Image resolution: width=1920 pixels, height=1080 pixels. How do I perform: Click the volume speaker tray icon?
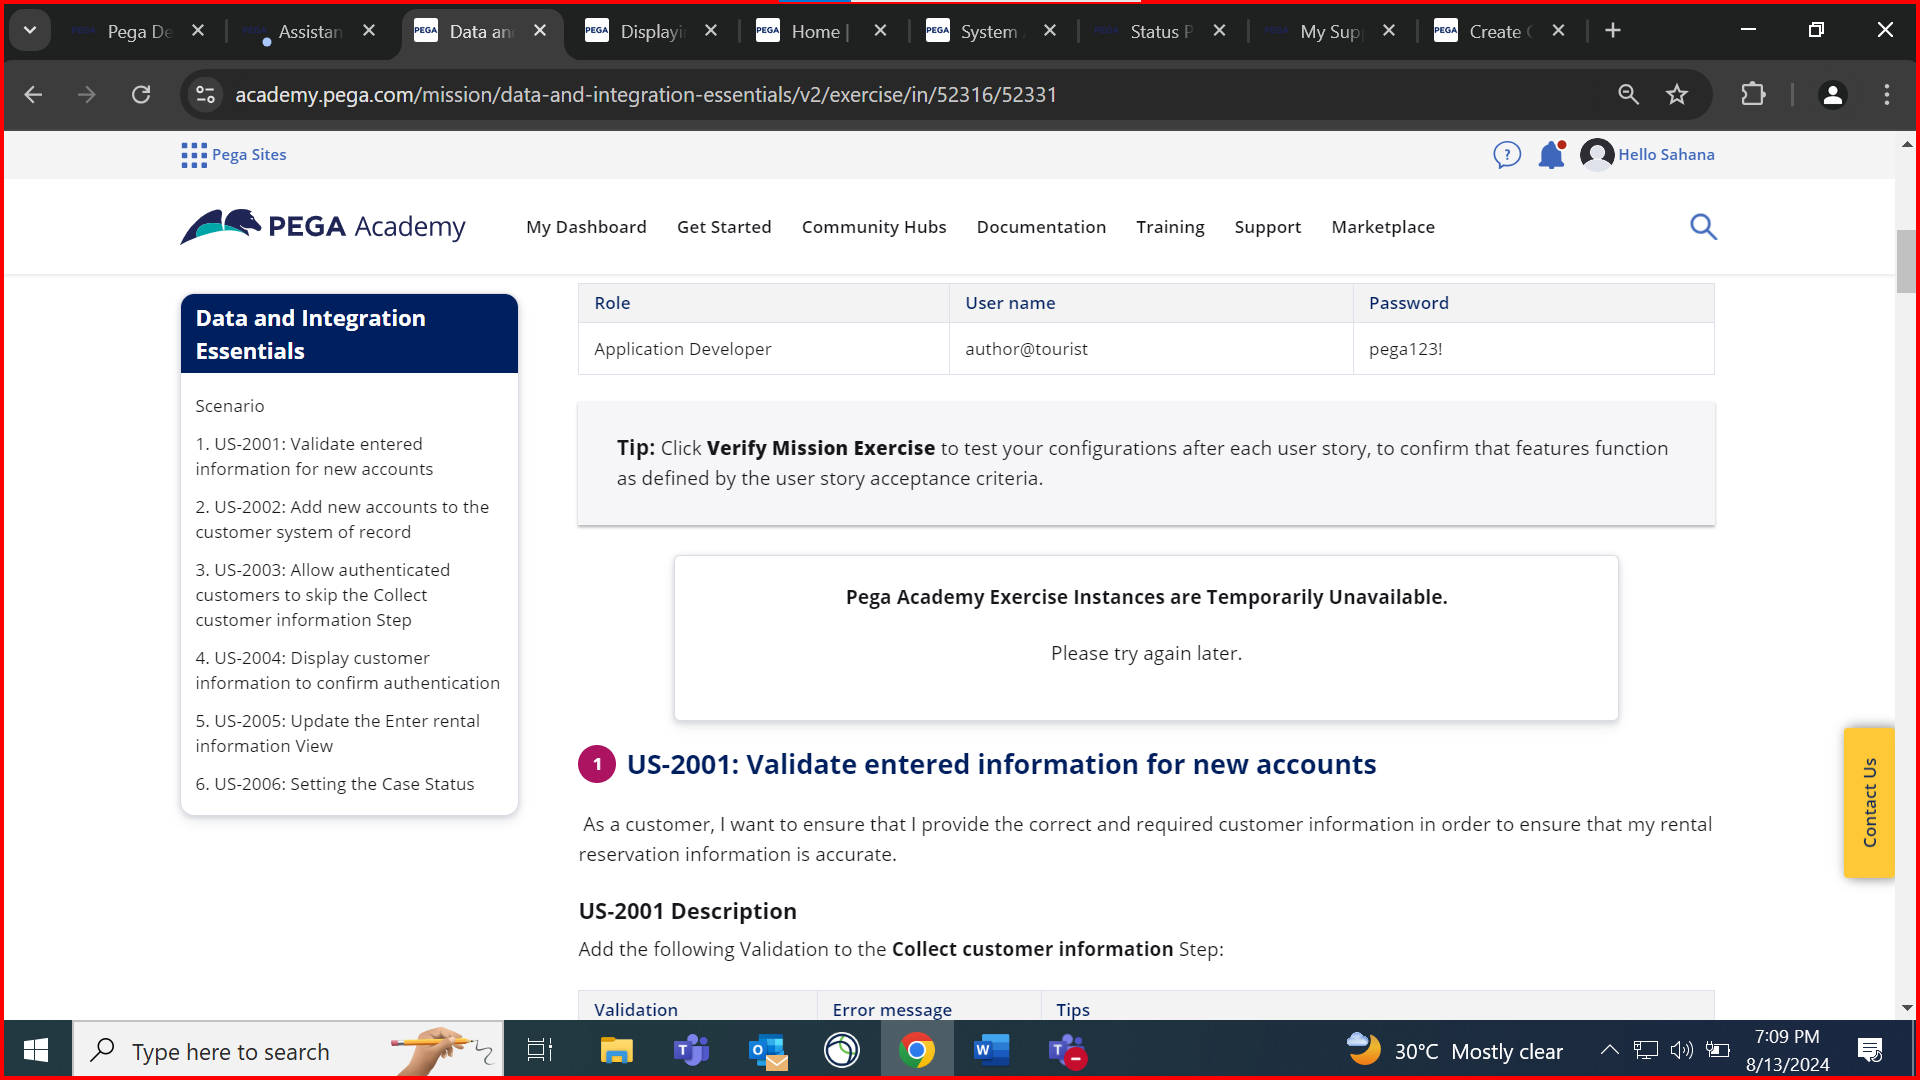(x=1681, y=1050)
